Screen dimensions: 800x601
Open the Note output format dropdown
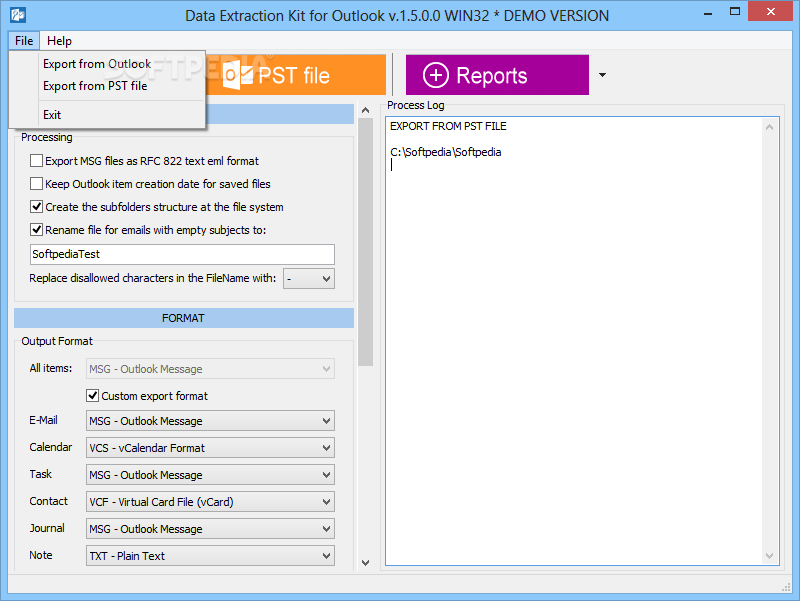coord(210,556)
